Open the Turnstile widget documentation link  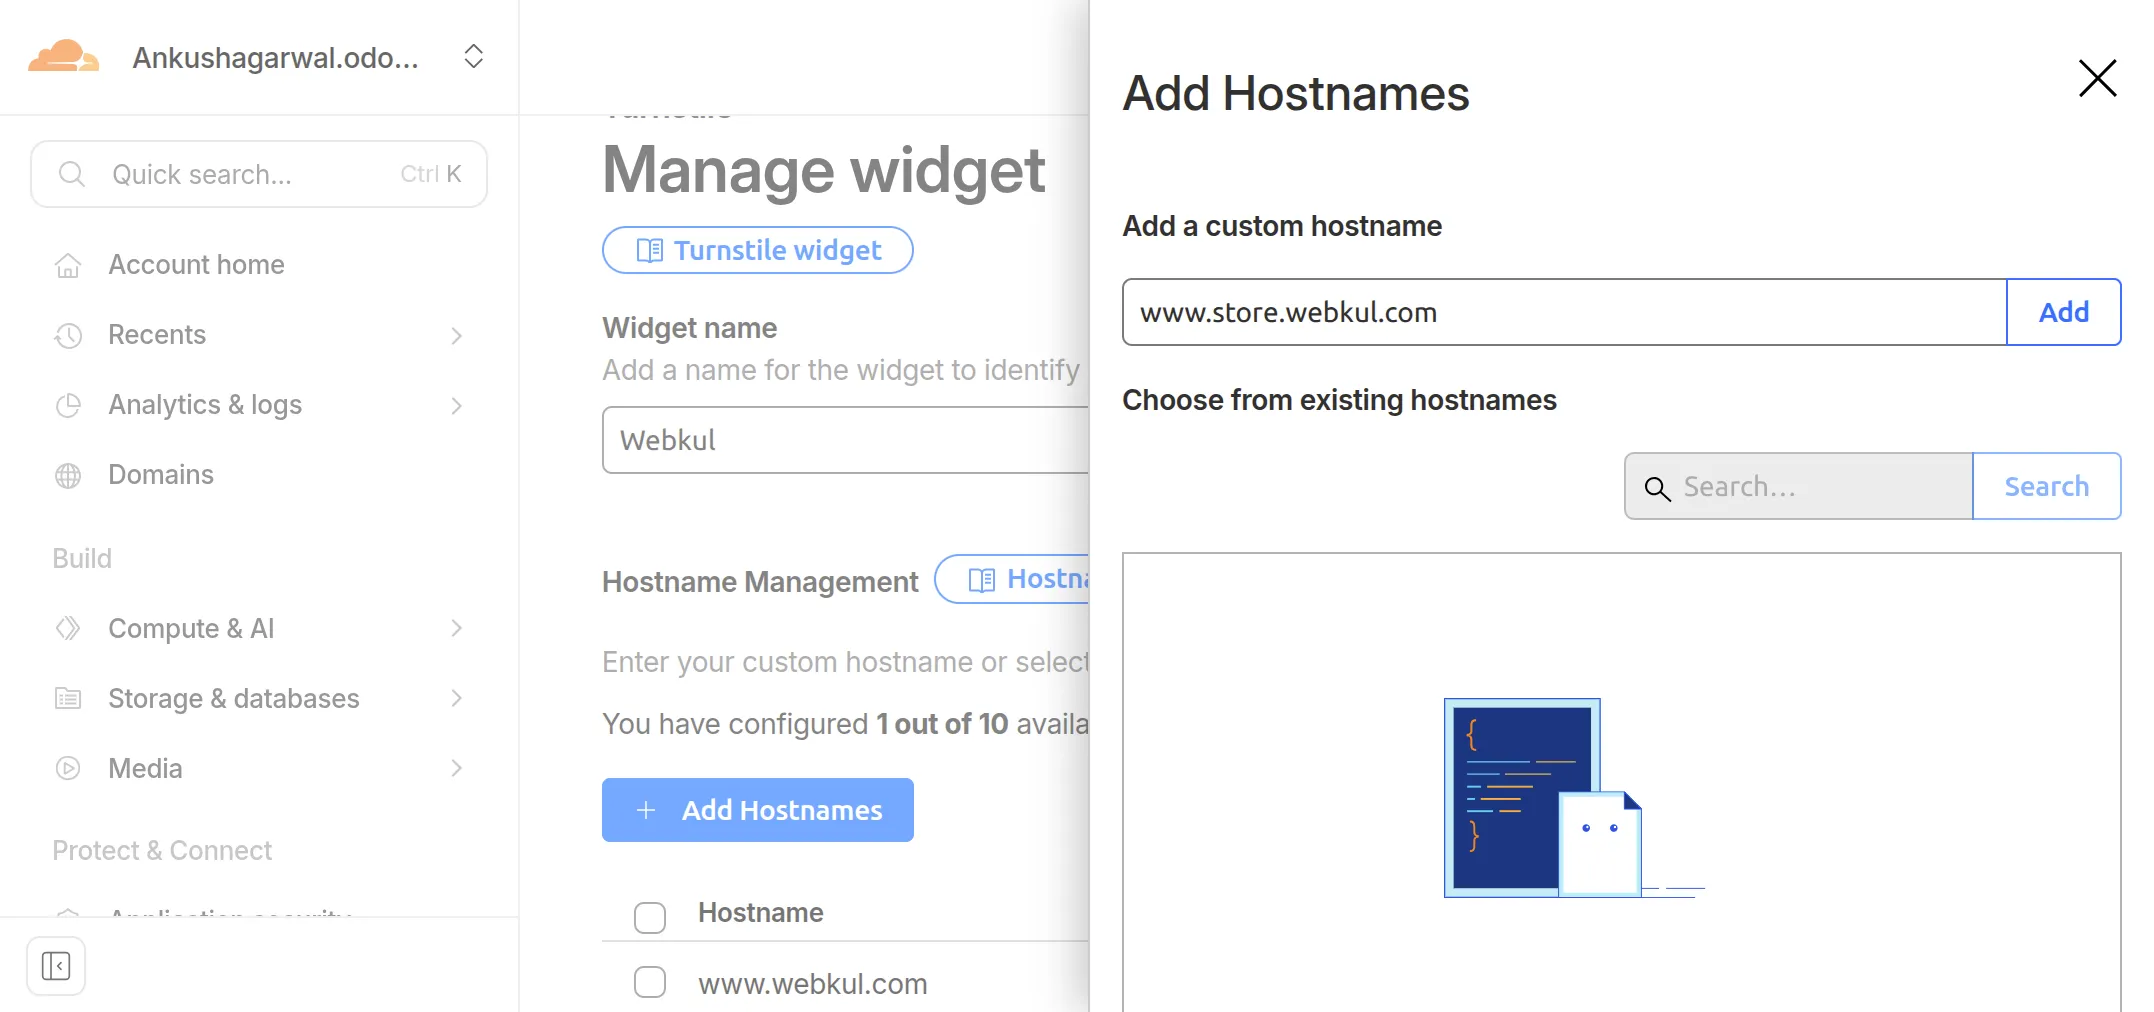click(x=758, y=250)
